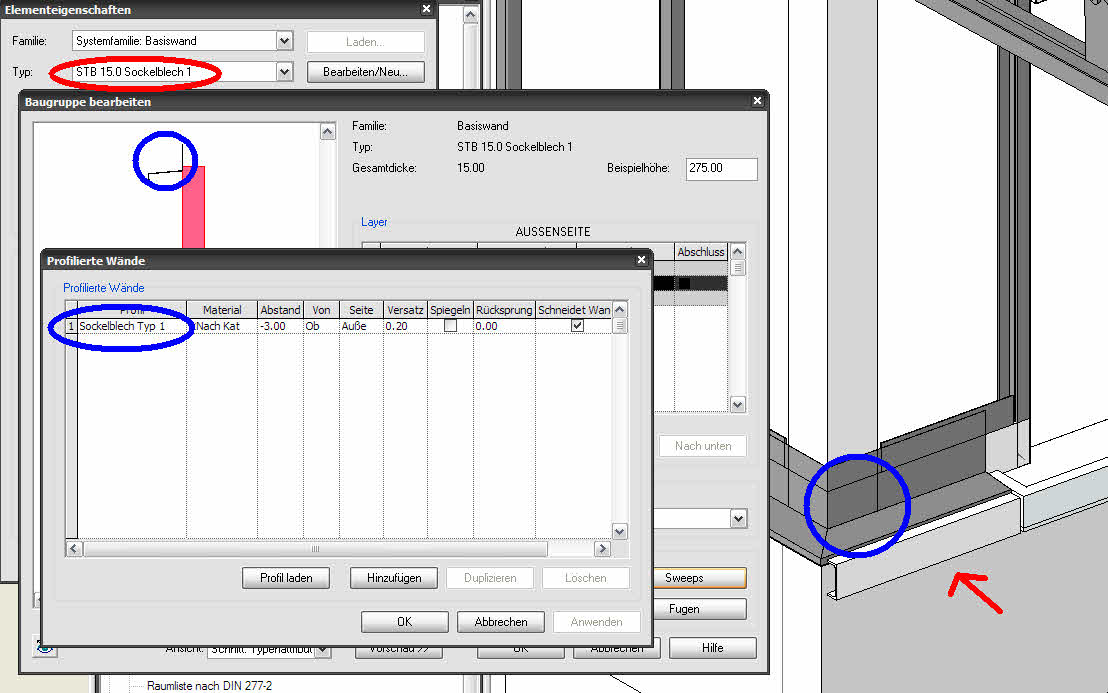Screen dimensions: 1108x693
Task: Select Raumliste nach DIN 277-2 in the tree
Action: point(209,685)
